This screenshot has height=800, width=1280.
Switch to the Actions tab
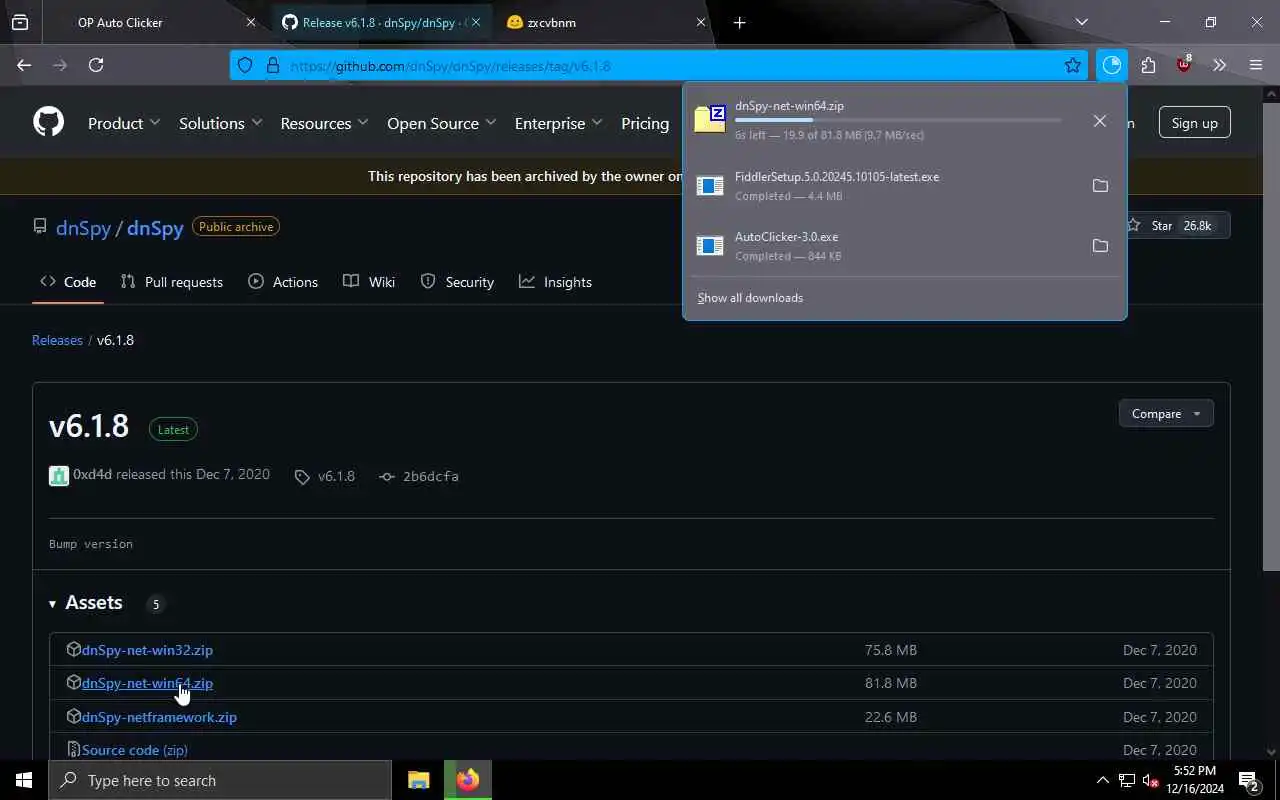pos(283,282)
